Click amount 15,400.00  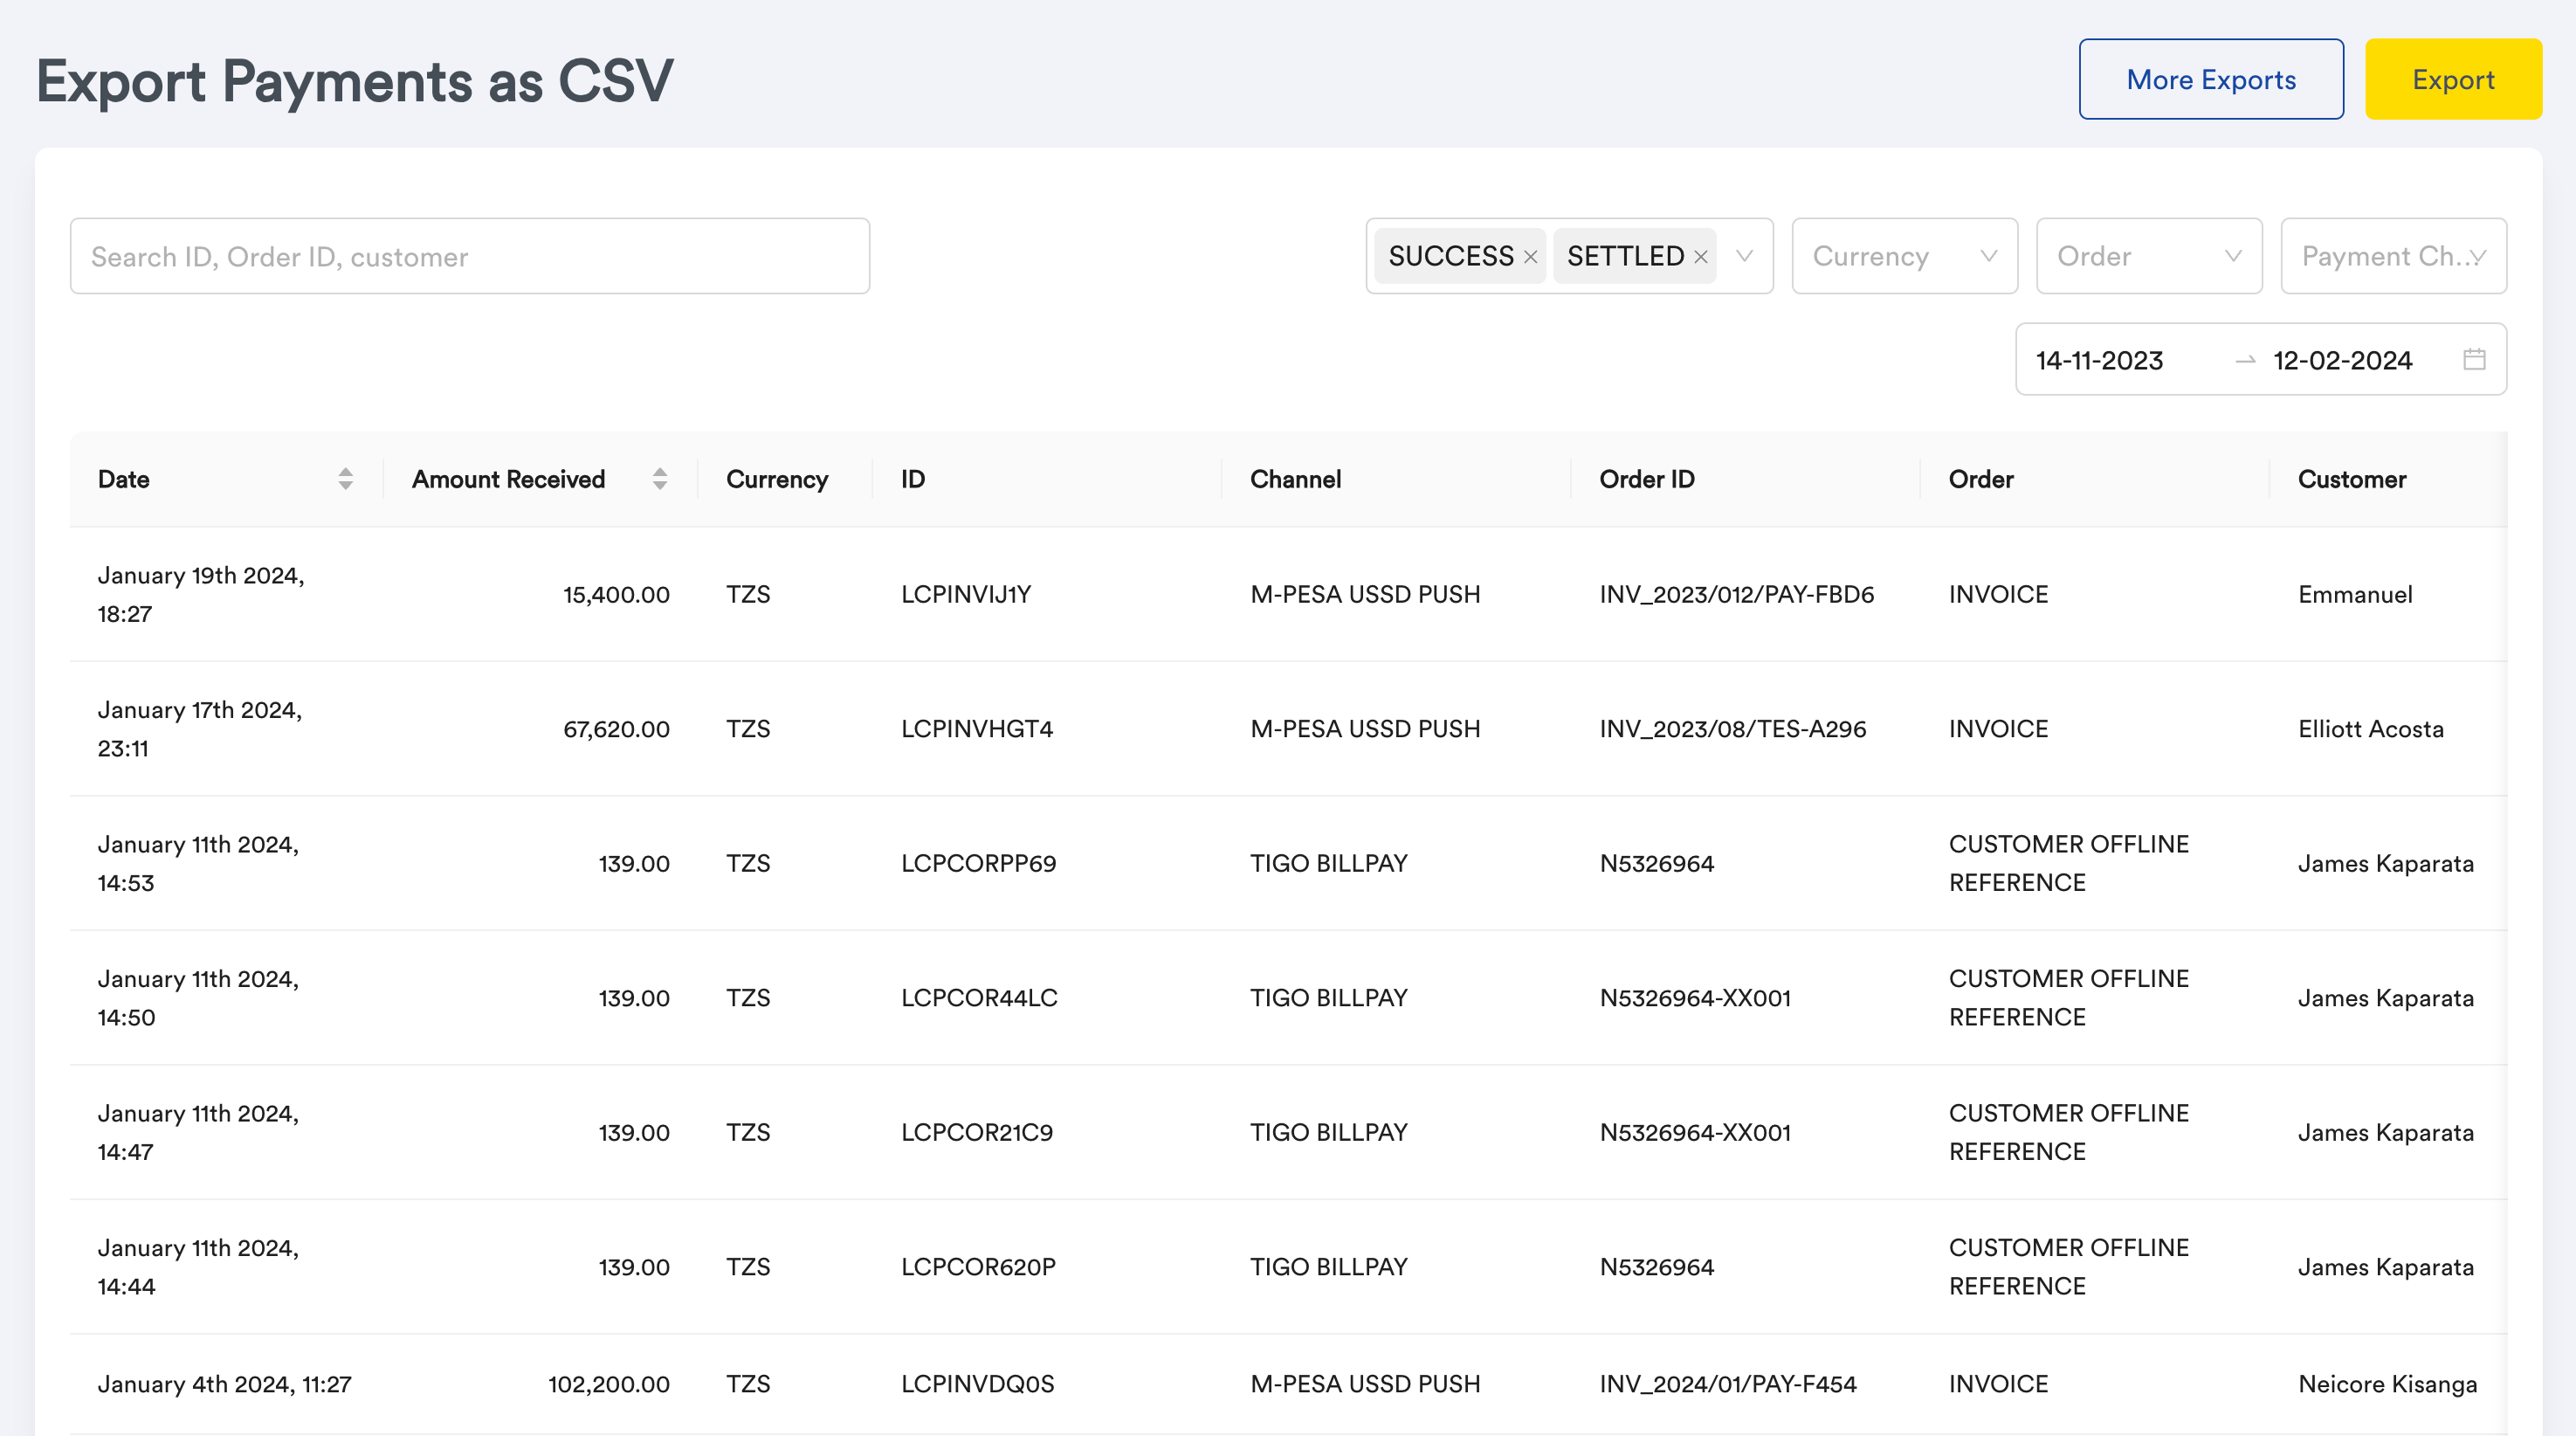616,594
